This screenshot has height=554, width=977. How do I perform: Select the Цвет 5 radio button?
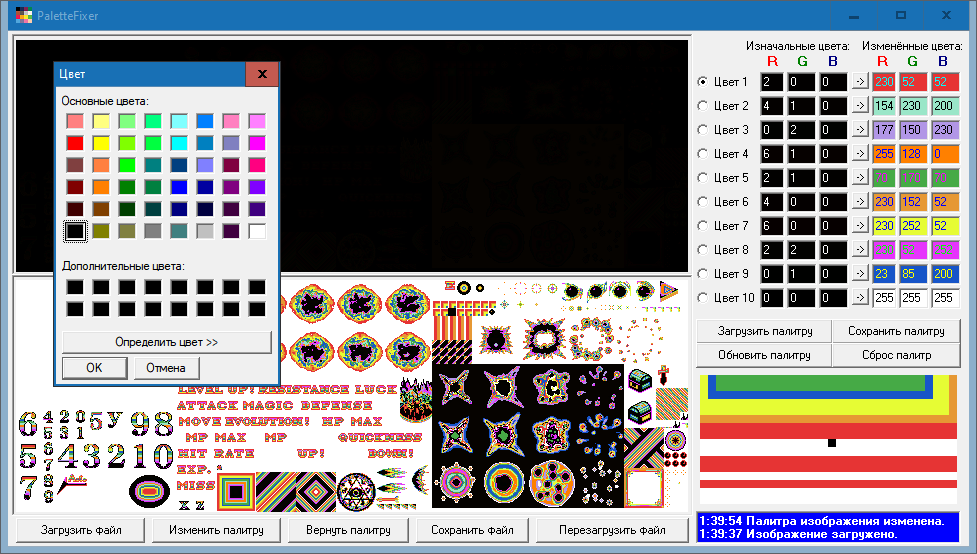703,178
